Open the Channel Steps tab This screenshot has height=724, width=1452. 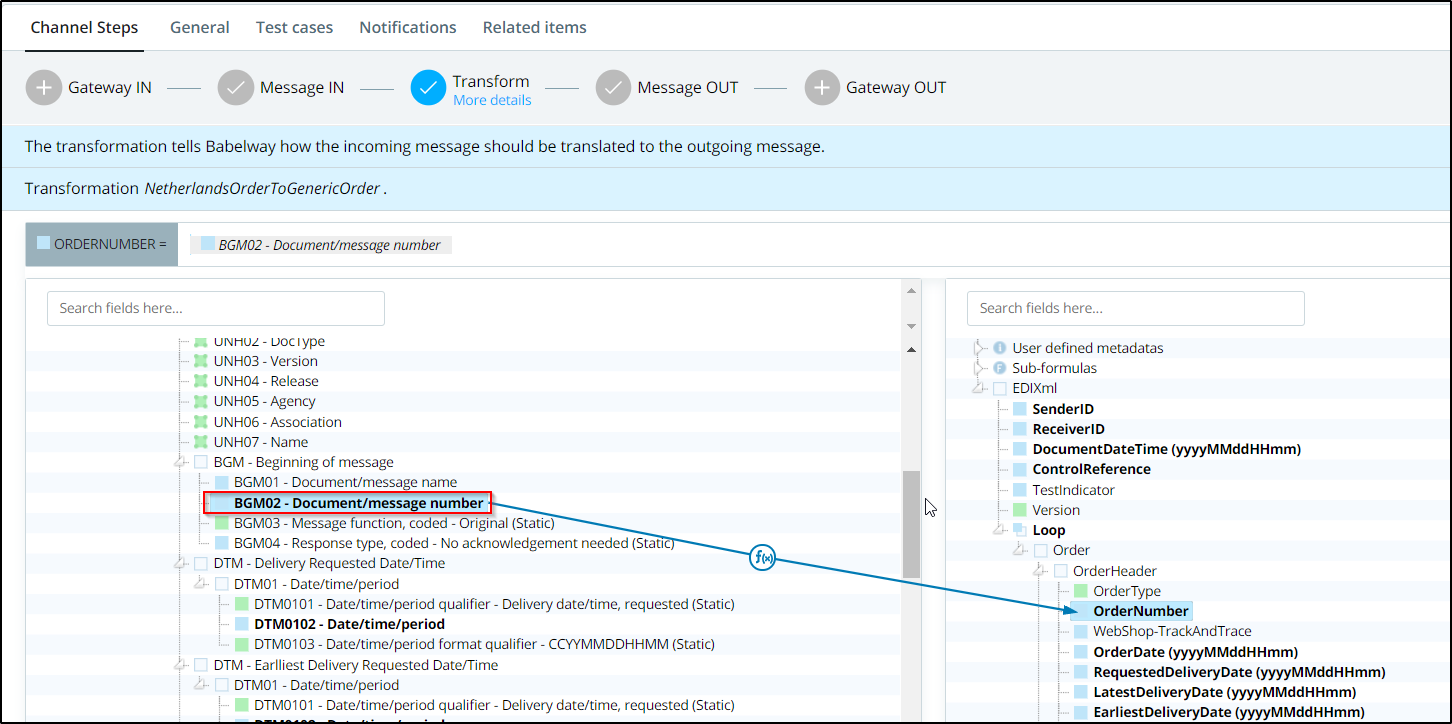click(x=84, y=27)
